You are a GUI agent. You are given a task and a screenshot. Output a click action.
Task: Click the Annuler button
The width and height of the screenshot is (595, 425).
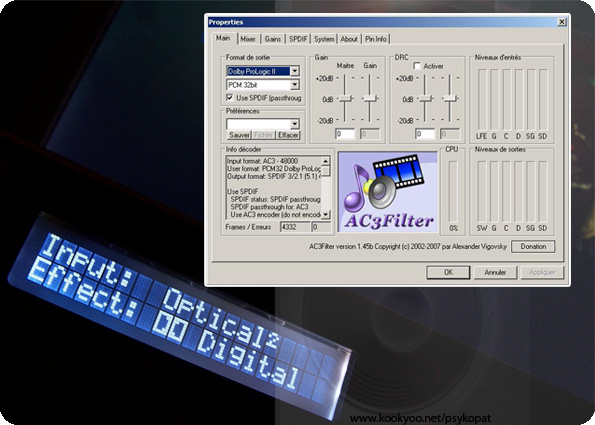(x=495, y=272)
